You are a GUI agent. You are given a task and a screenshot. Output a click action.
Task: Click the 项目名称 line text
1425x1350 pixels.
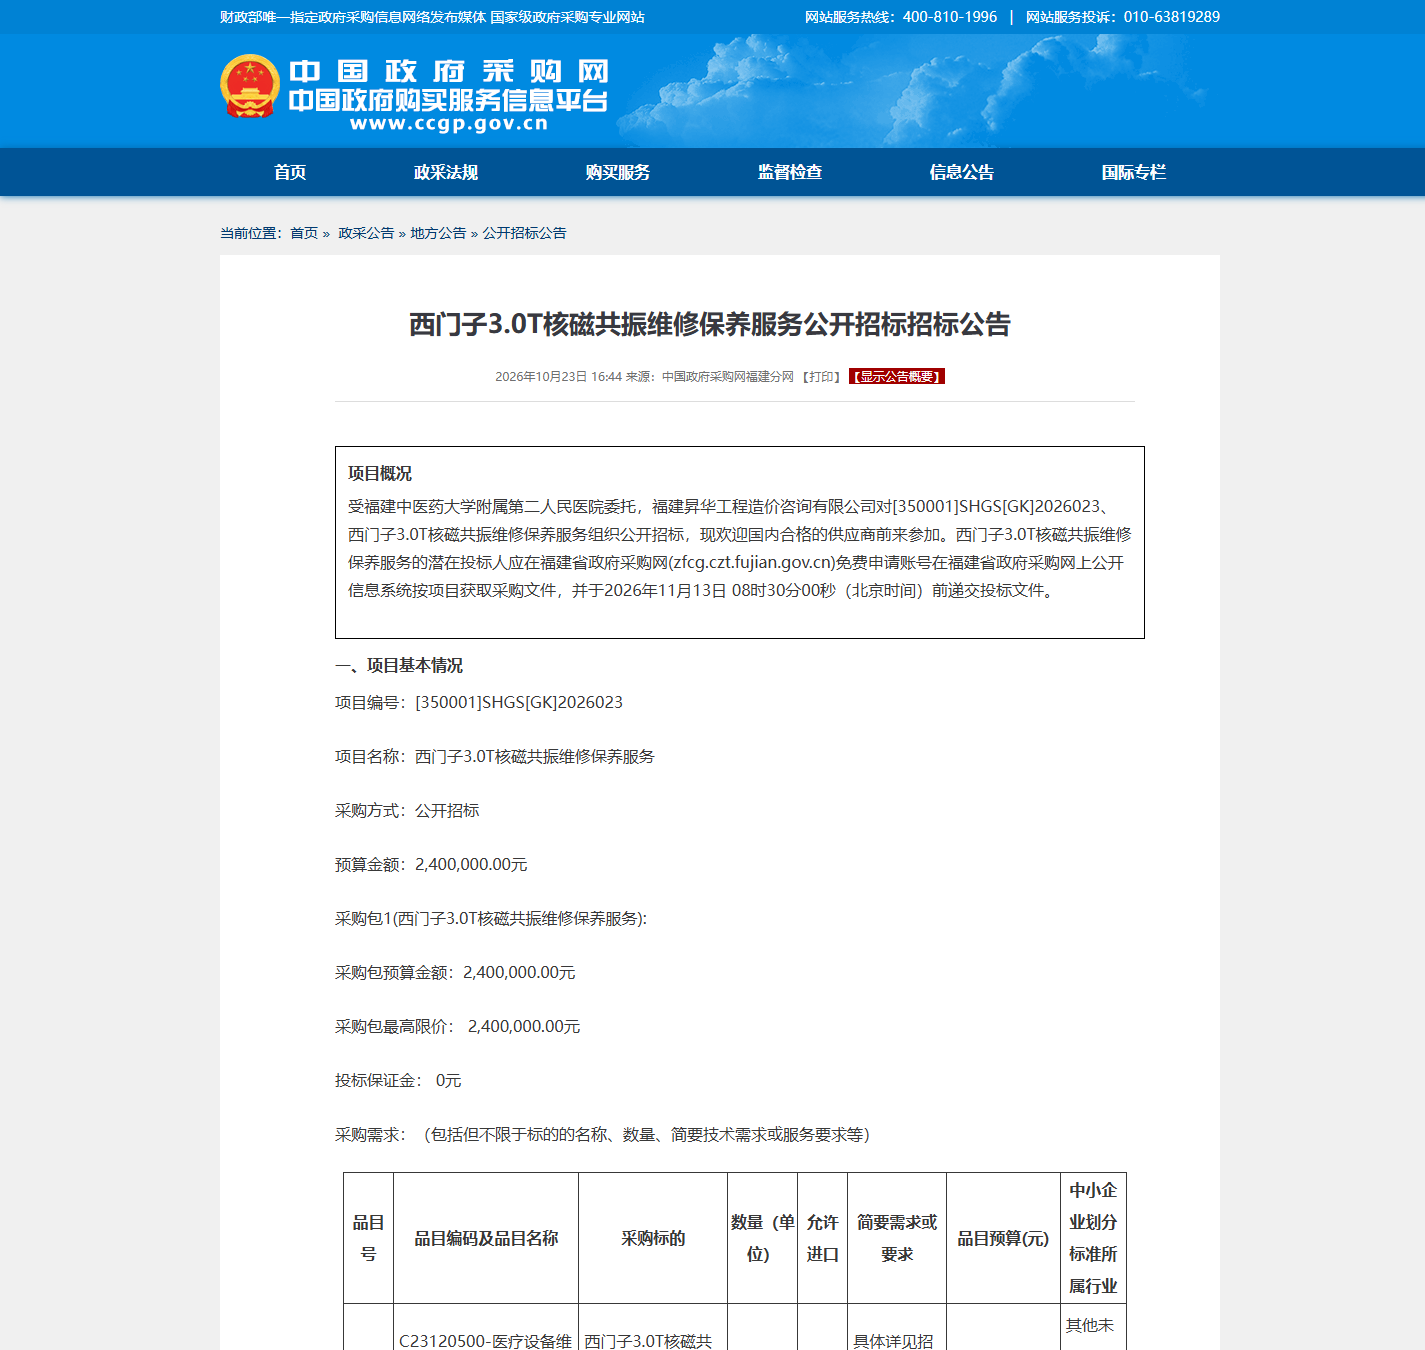pyautogui.click(x=495, y=757)
